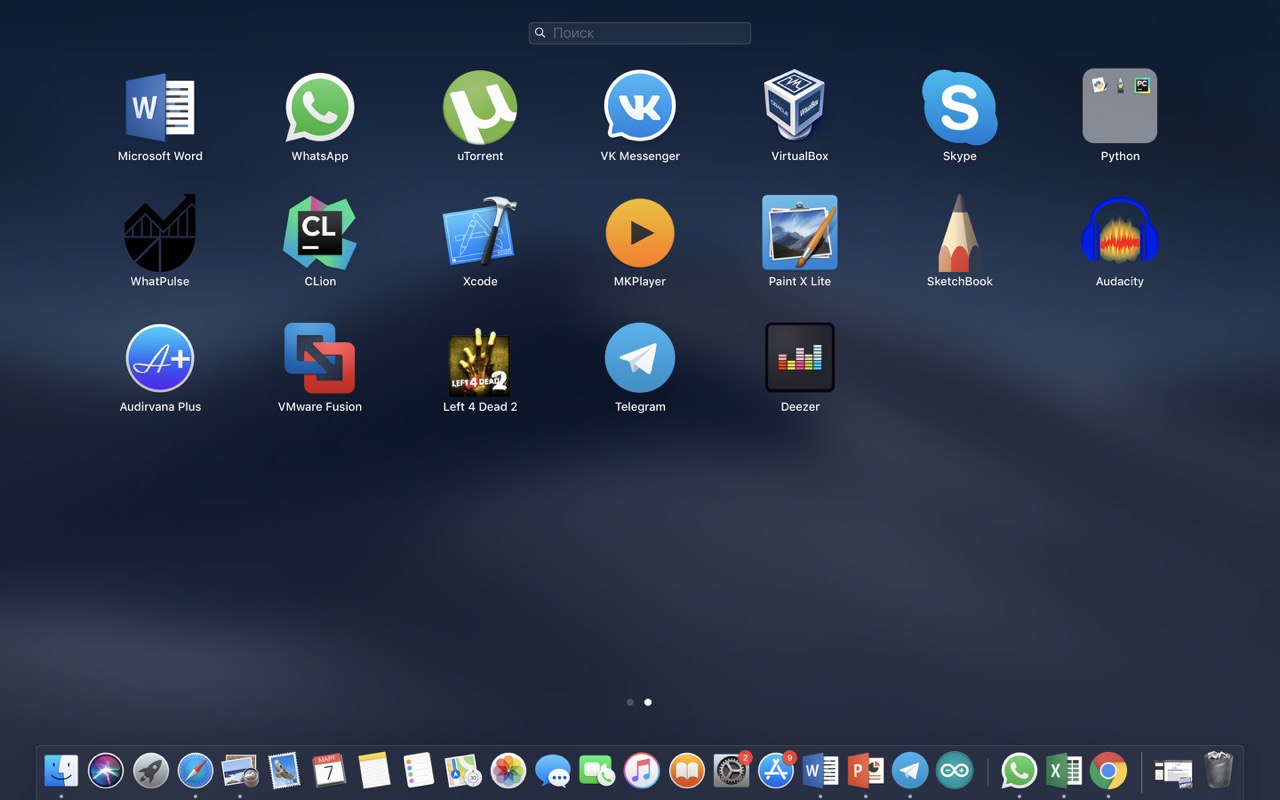Launch Paint X Lite
1280x800 pixels.
pyautogui.click(x=800, y=232)
